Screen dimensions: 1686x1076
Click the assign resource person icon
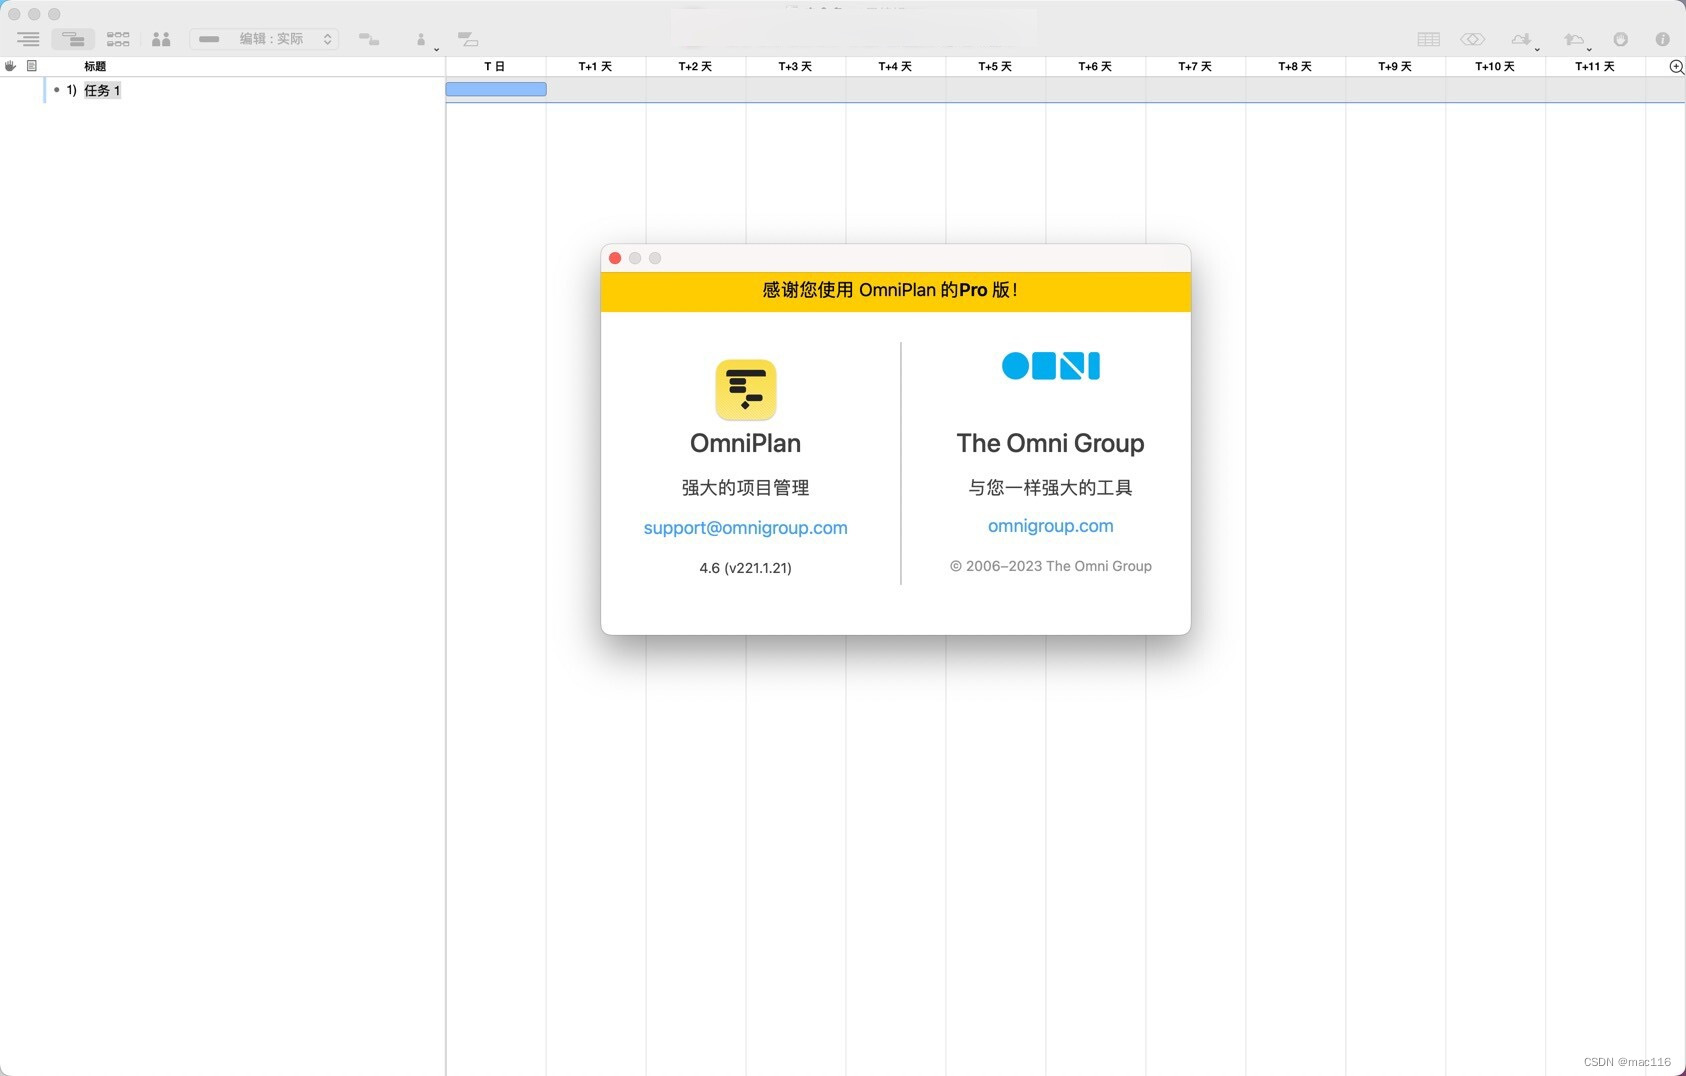(421, 39)
